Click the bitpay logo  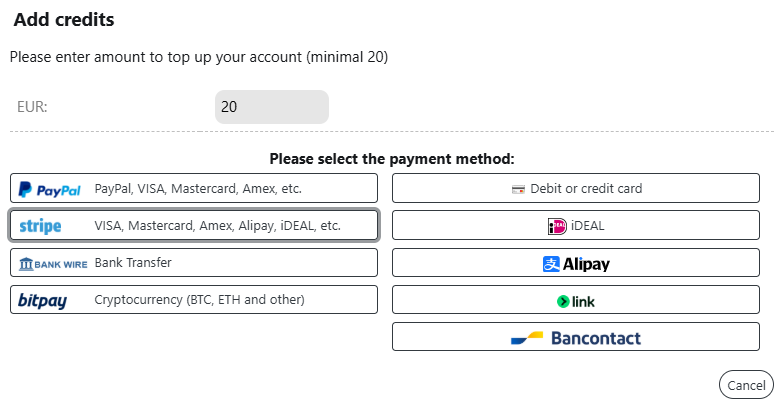(42, 301)
